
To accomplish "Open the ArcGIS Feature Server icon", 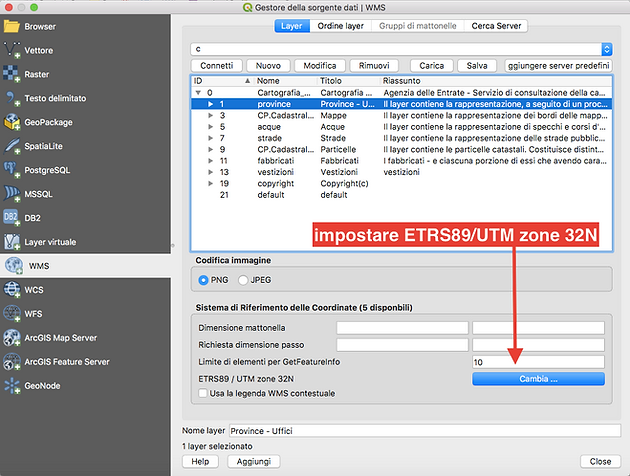I will pos(11,362).
